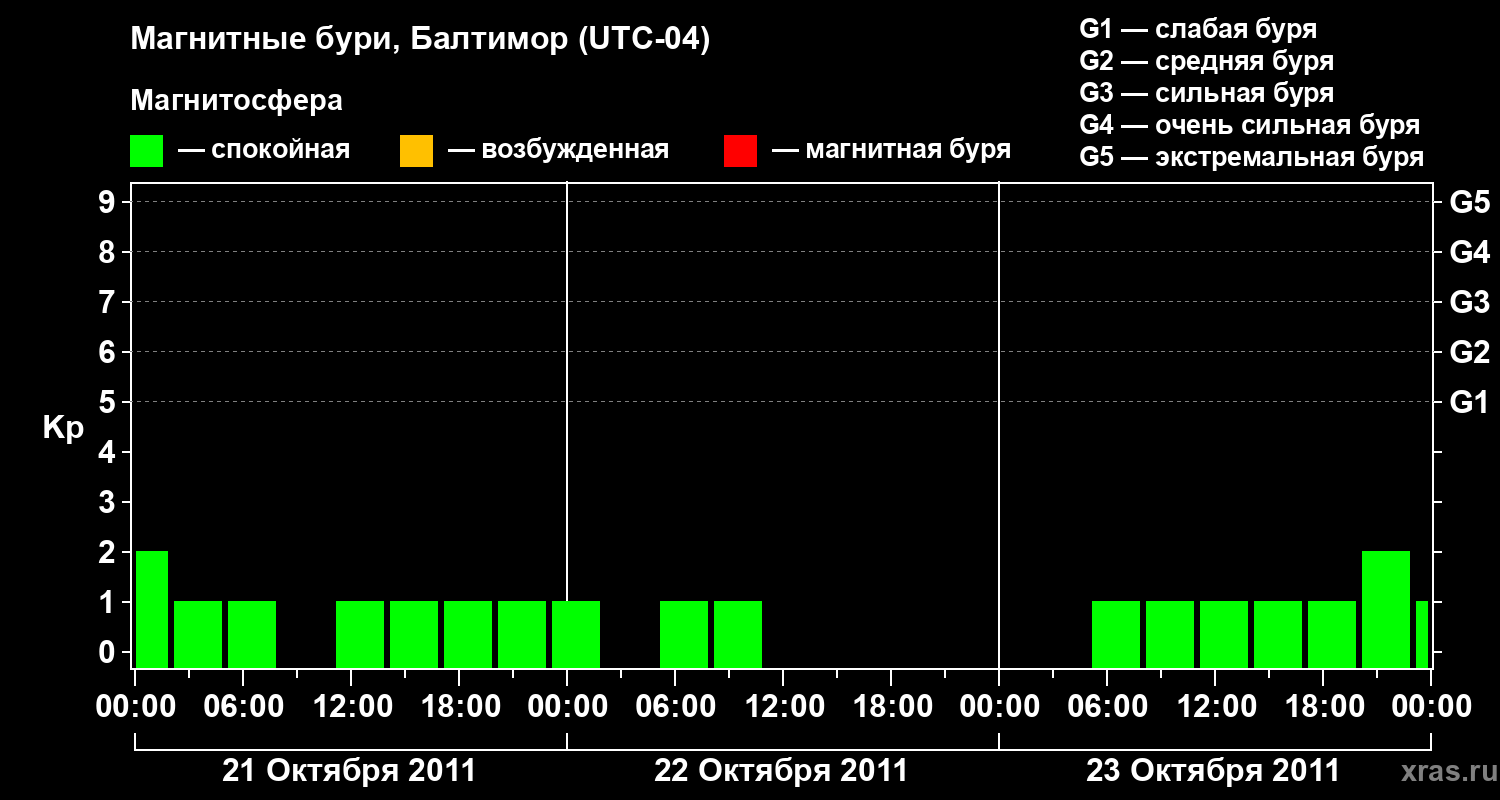The image size is (1500, 800).
Task: Click the 18:00 bar on 21 Октября
Action: [468, 634]
